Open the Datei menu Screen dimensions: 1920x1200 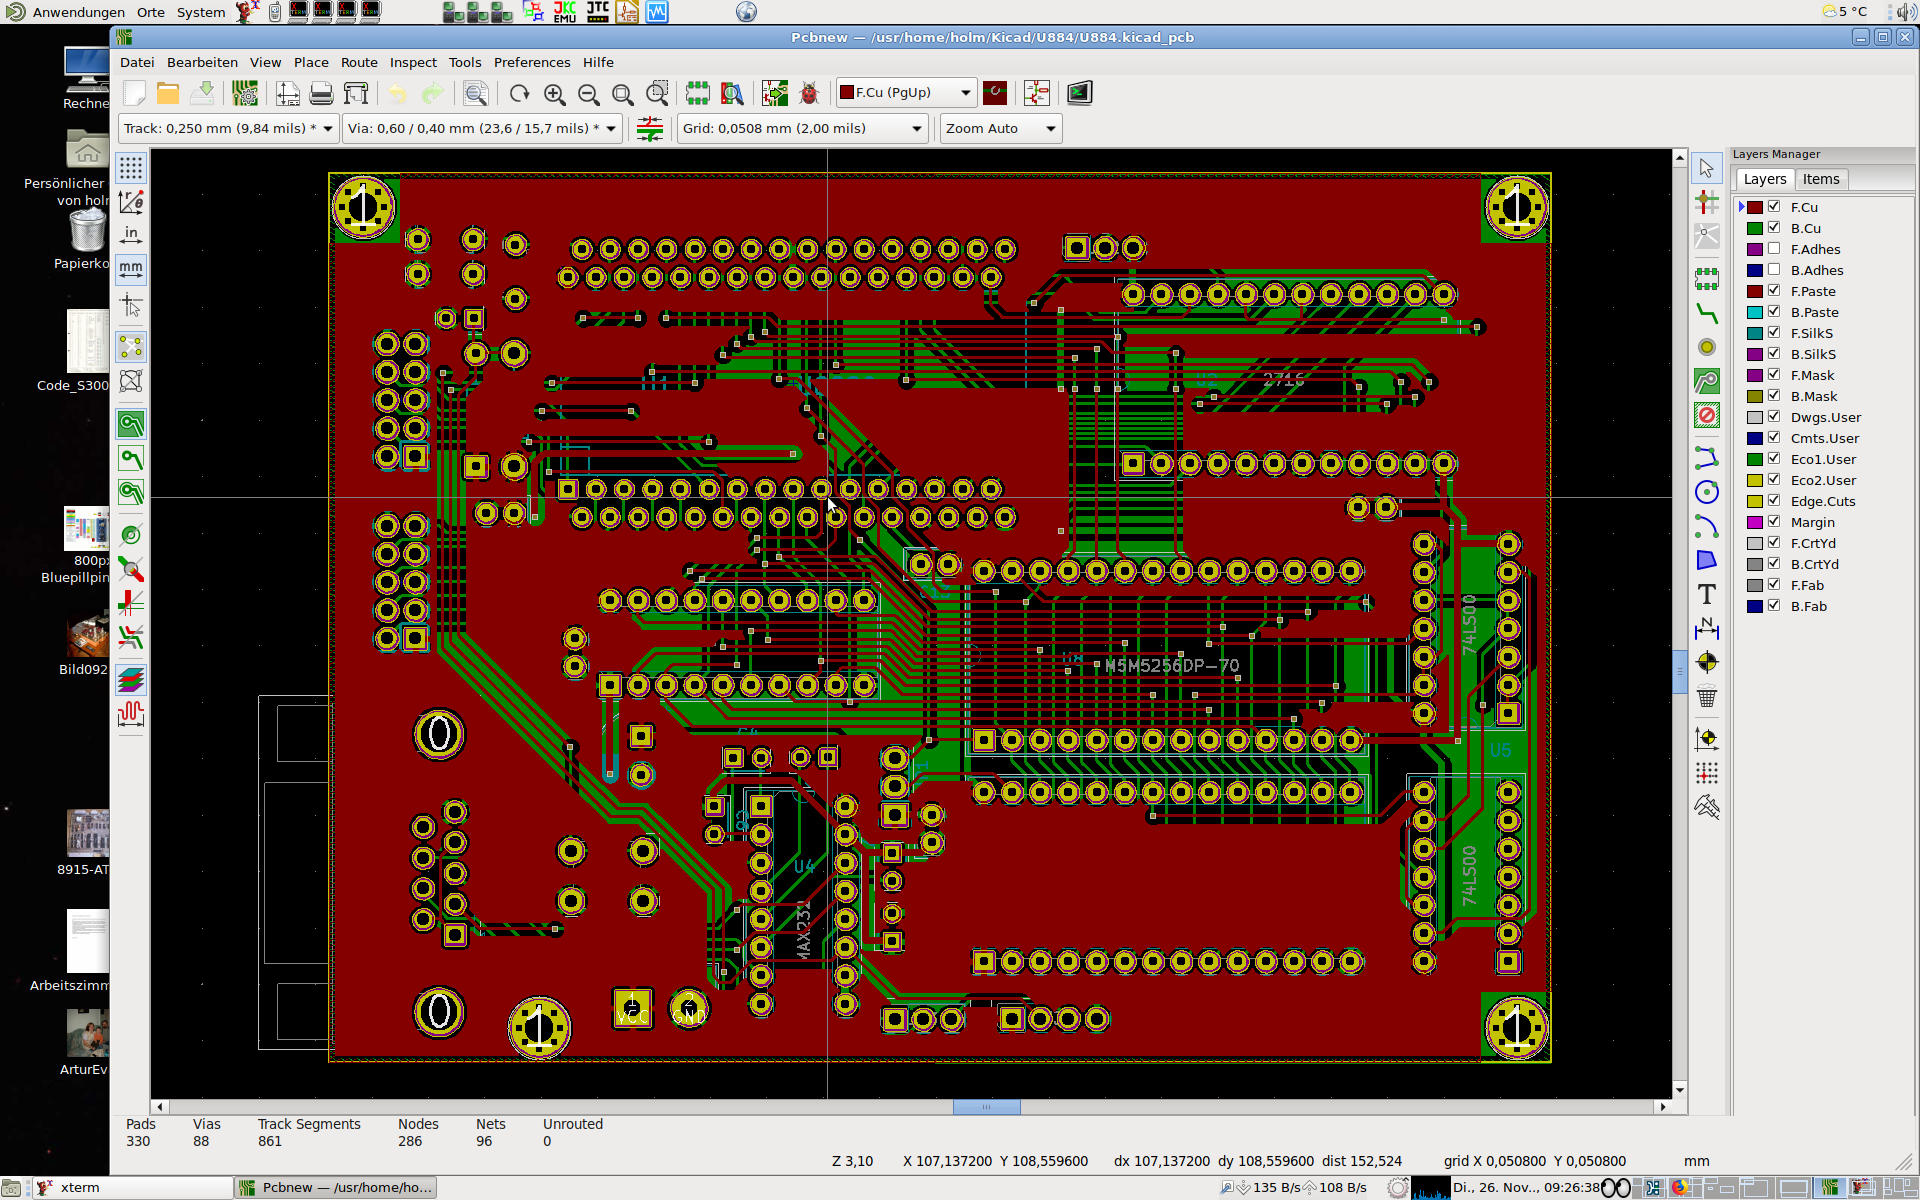point(137,62)
